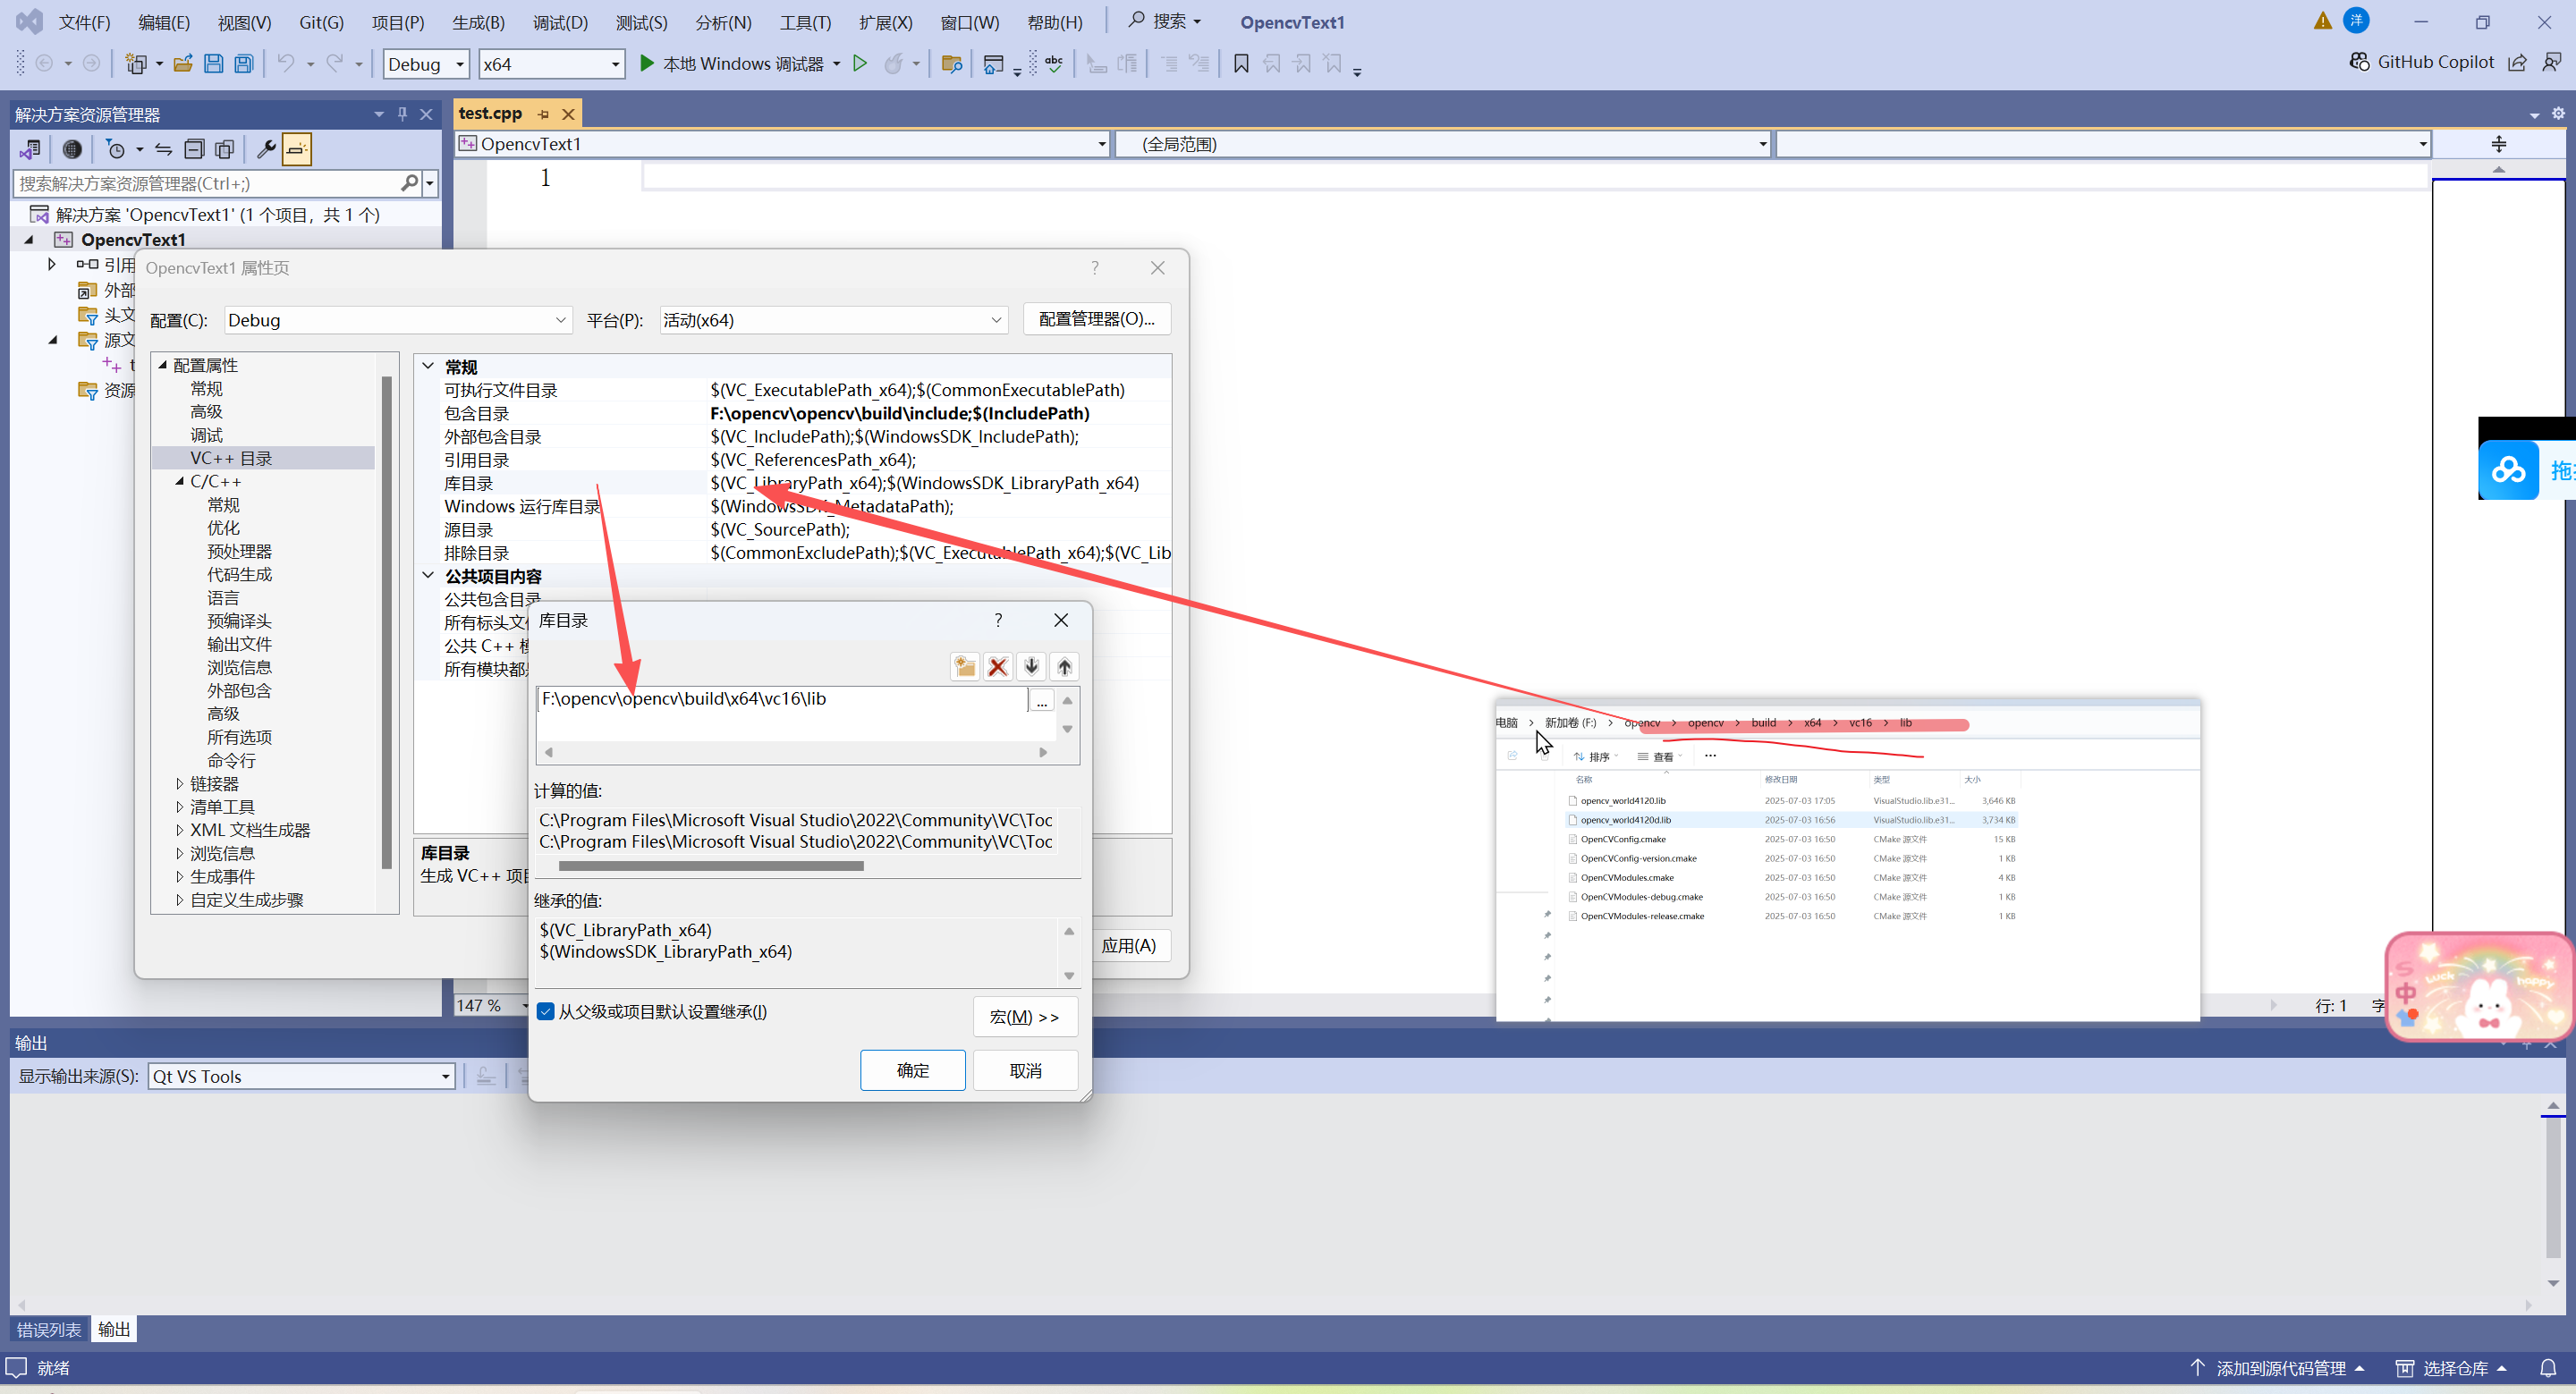This screenshot has width=2576, height=1394.
Task: Select opencv_world4120d.lib in Explorer window
Action: click(1625, 820)
